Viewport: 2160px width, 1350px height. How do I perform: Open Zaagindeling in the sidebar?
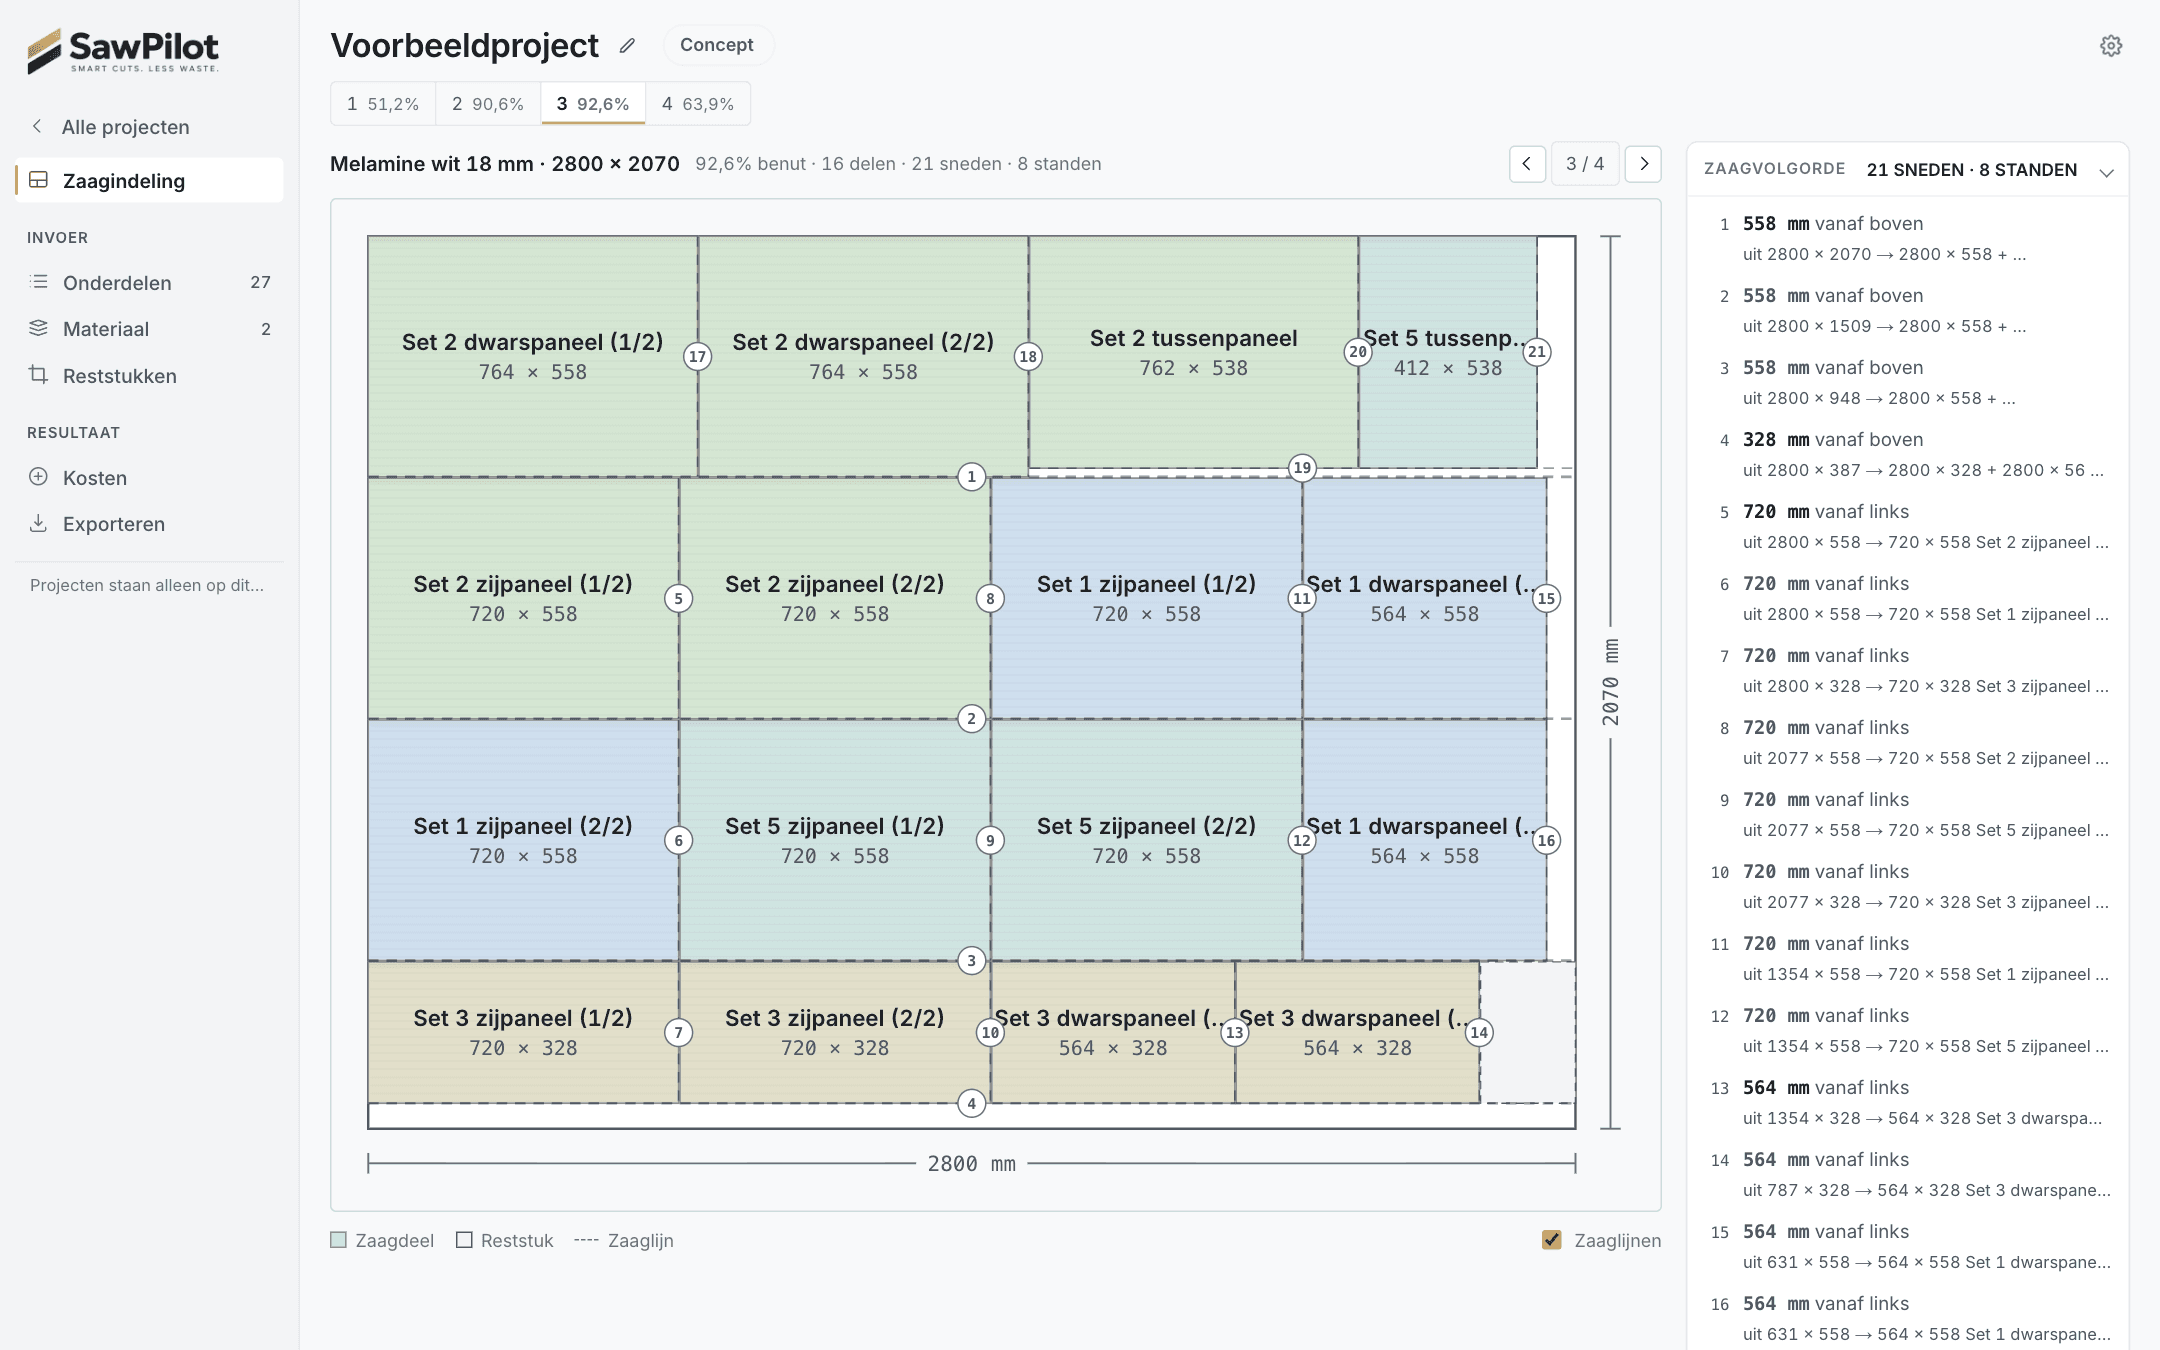click(149, 180)
